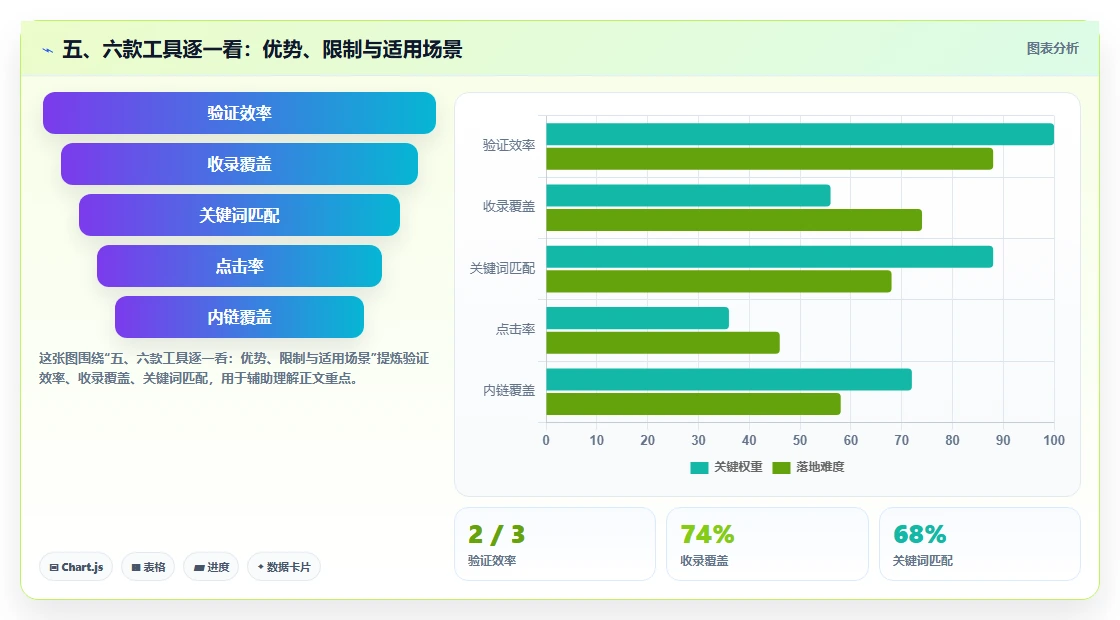
Task: Click green 落地难度 bar for 关键词匹配
Action: tap(719, 281)
